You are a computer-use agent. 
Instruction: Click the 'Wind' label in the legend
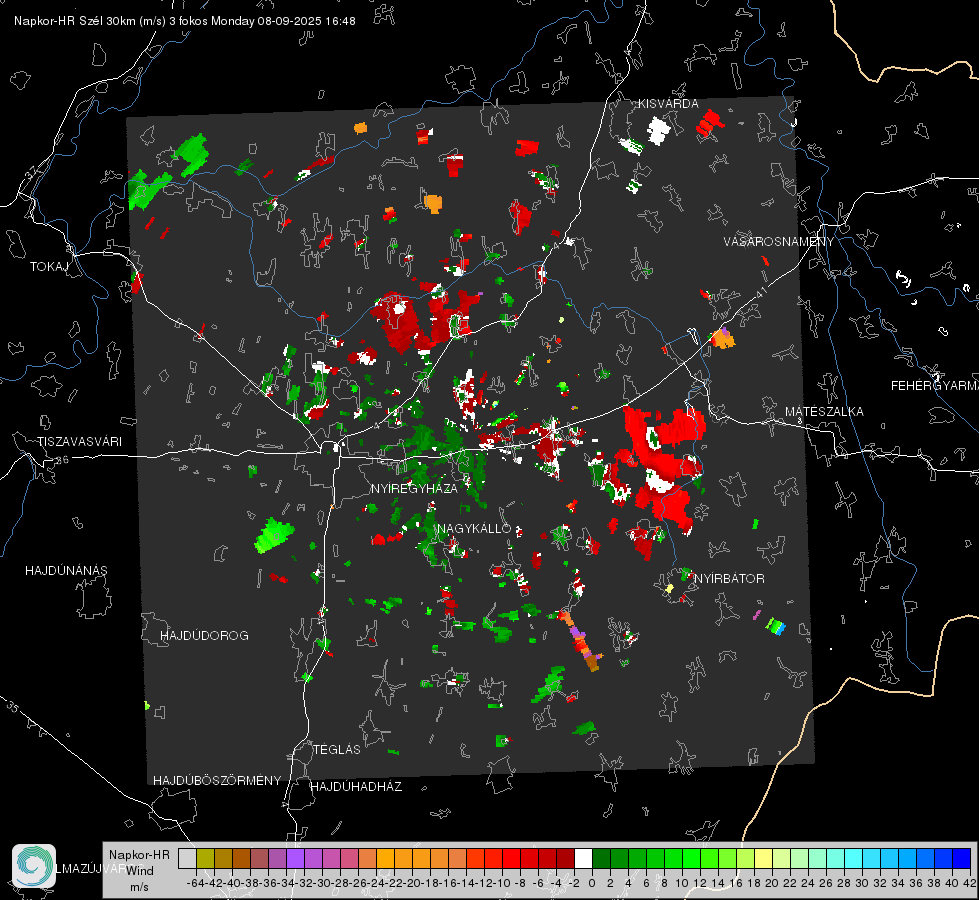[140, 871]
